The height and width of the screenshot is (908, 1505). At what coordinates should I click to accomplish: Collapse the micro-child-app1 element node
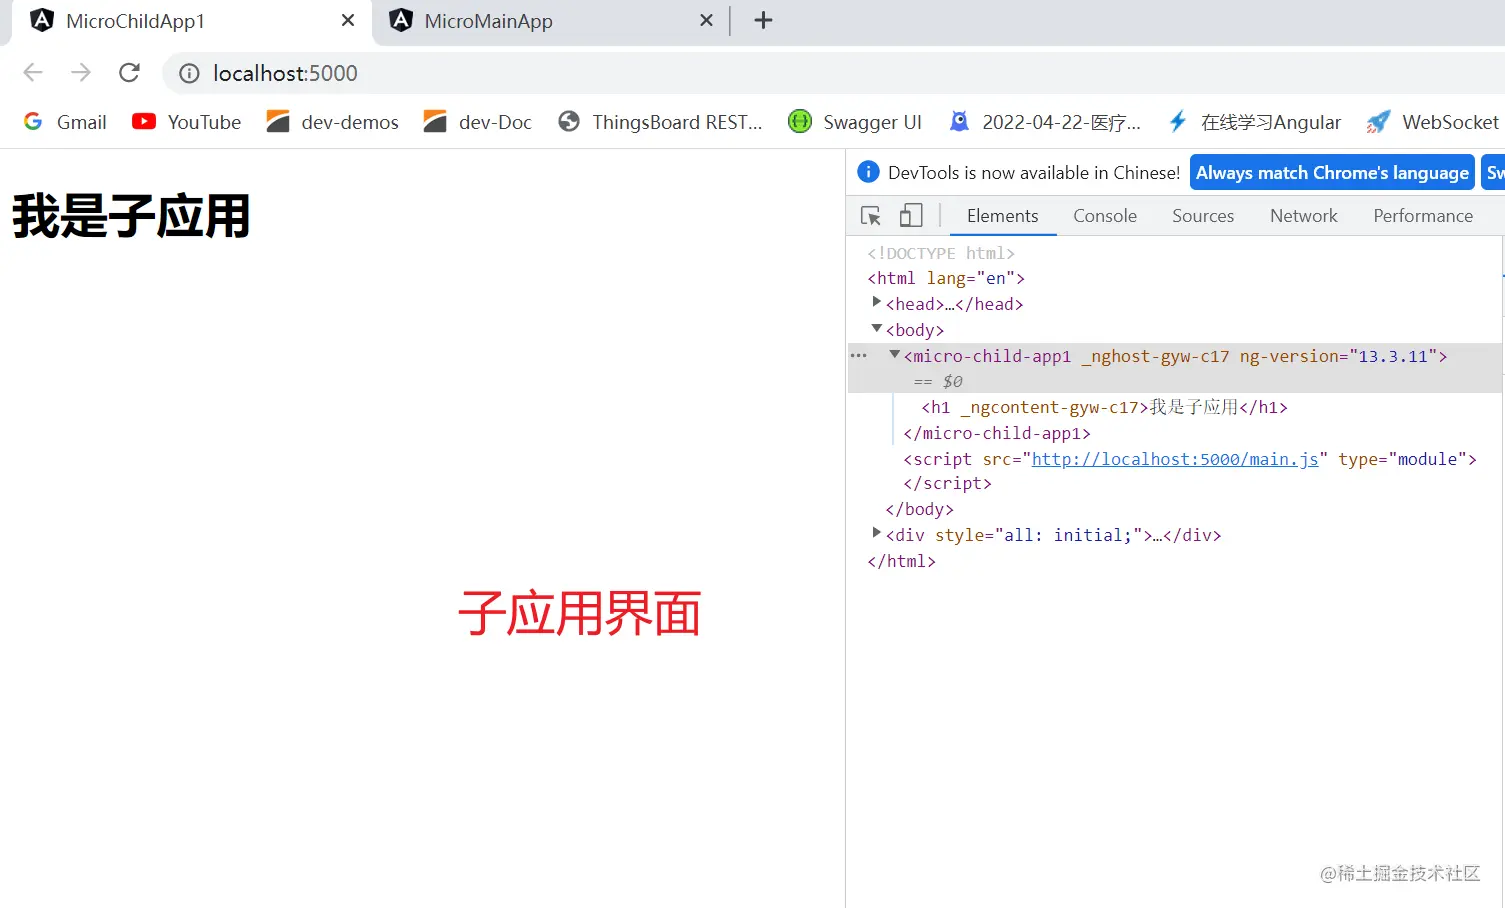[895, 354]
